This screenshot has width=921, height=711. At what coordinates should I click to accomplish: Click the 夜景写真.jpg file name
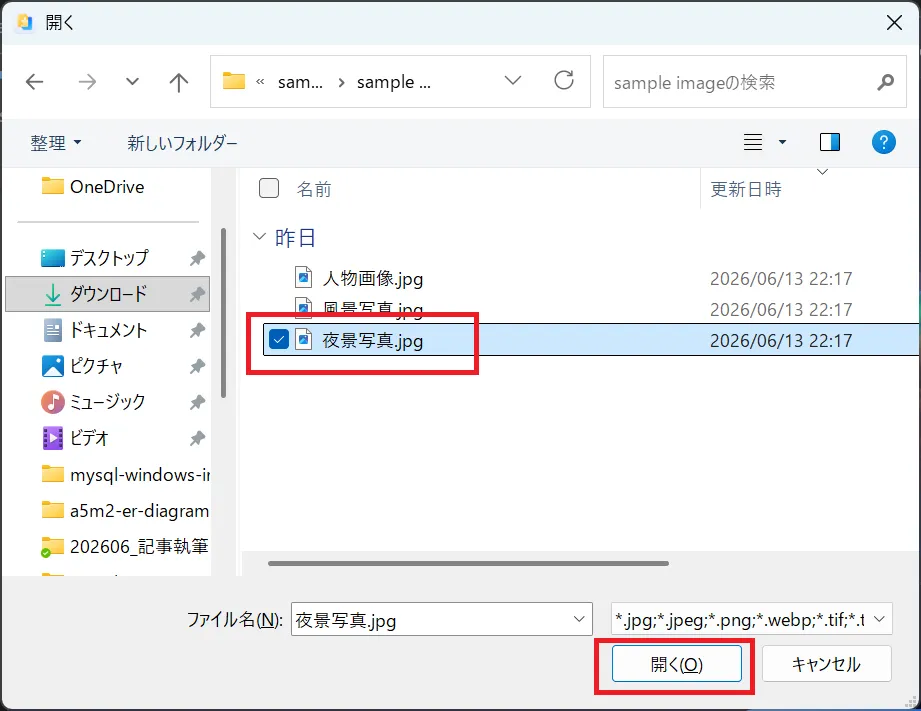coord(372,340)
